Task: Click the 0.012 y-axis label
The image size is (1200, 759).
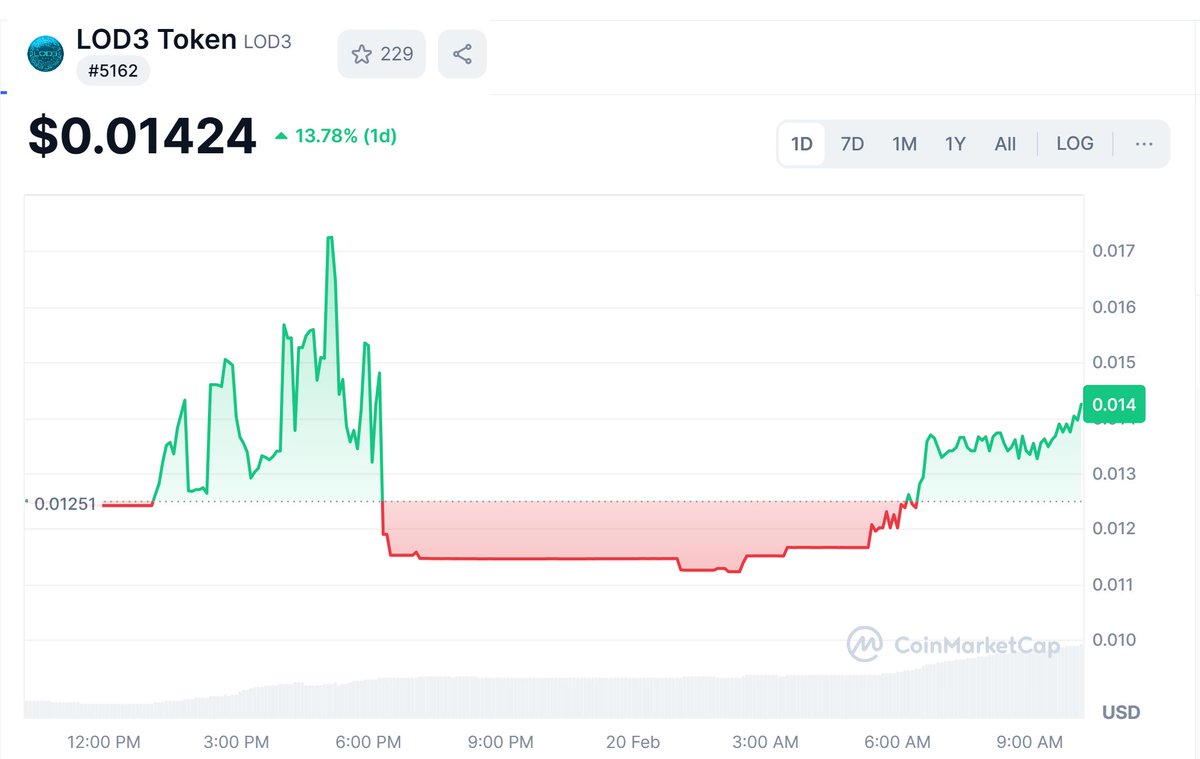Action: 1114,528
